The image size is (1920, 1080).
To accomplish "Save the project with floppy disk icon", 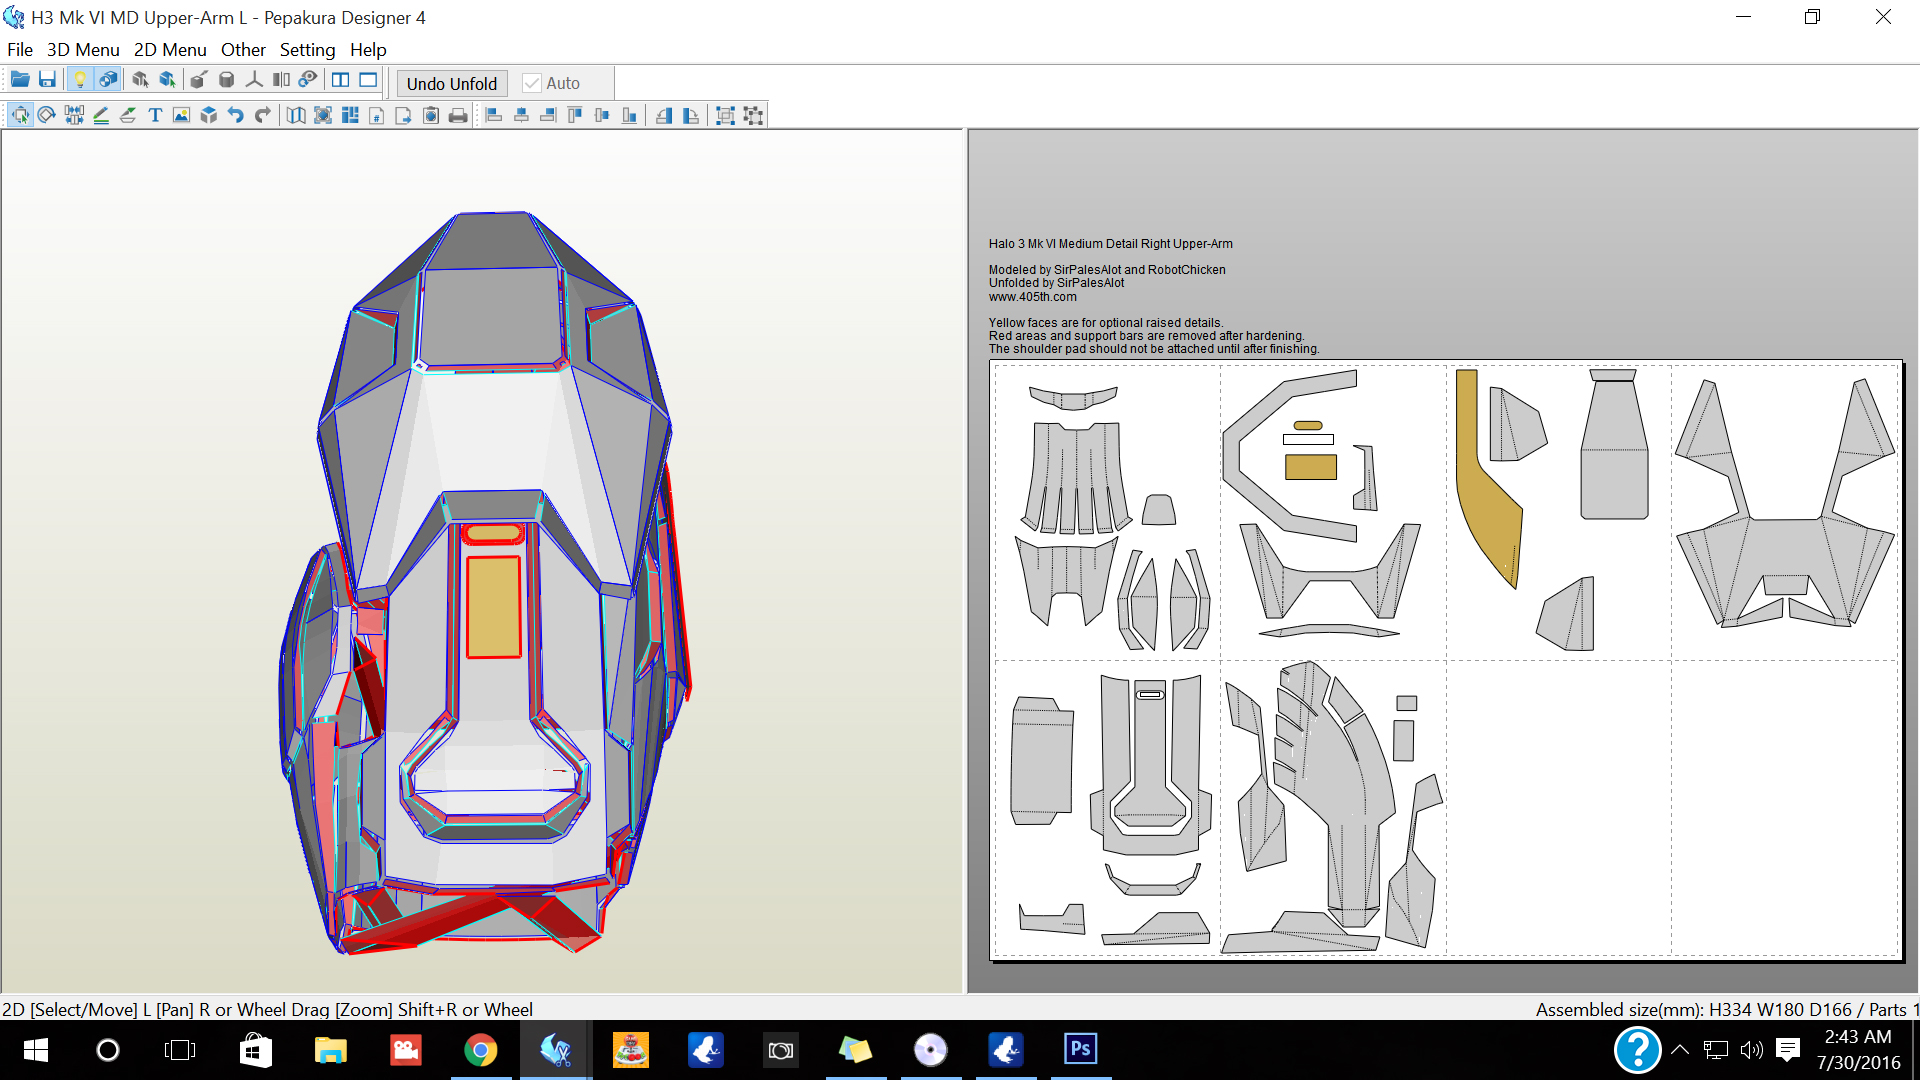I will point(47,80).
